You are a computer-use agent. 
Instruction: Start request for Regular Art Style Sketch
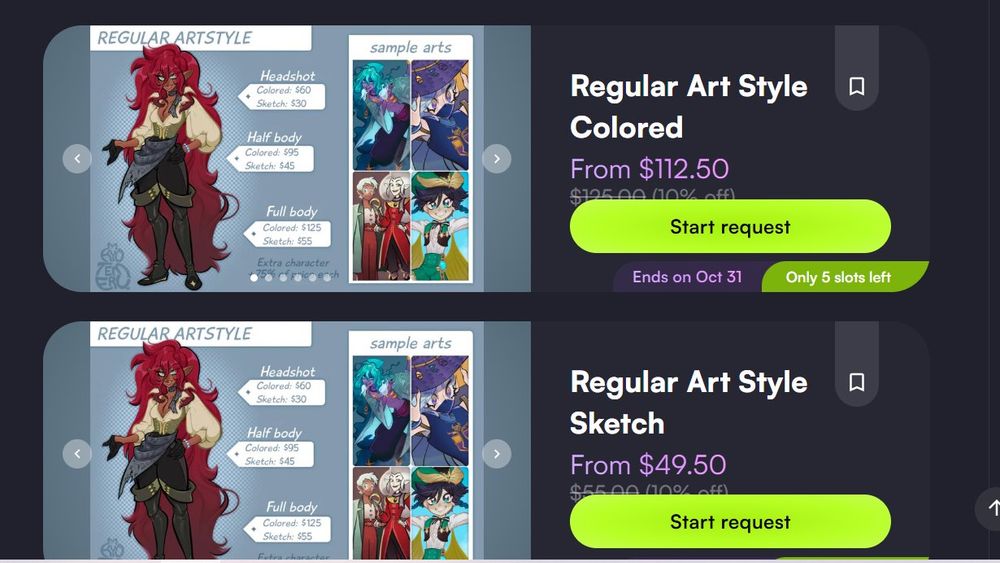730,522
